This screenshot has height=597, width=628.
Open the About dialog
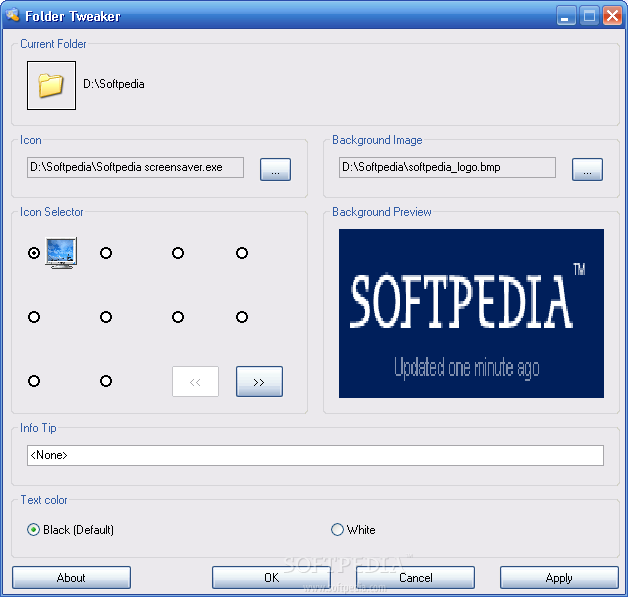pos(71,577)
